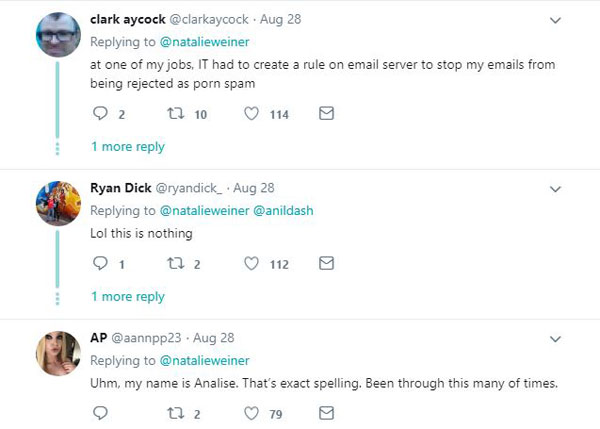Send AP's tweet via direct message icon
The image size is (600, 429).
coord(326,413)
